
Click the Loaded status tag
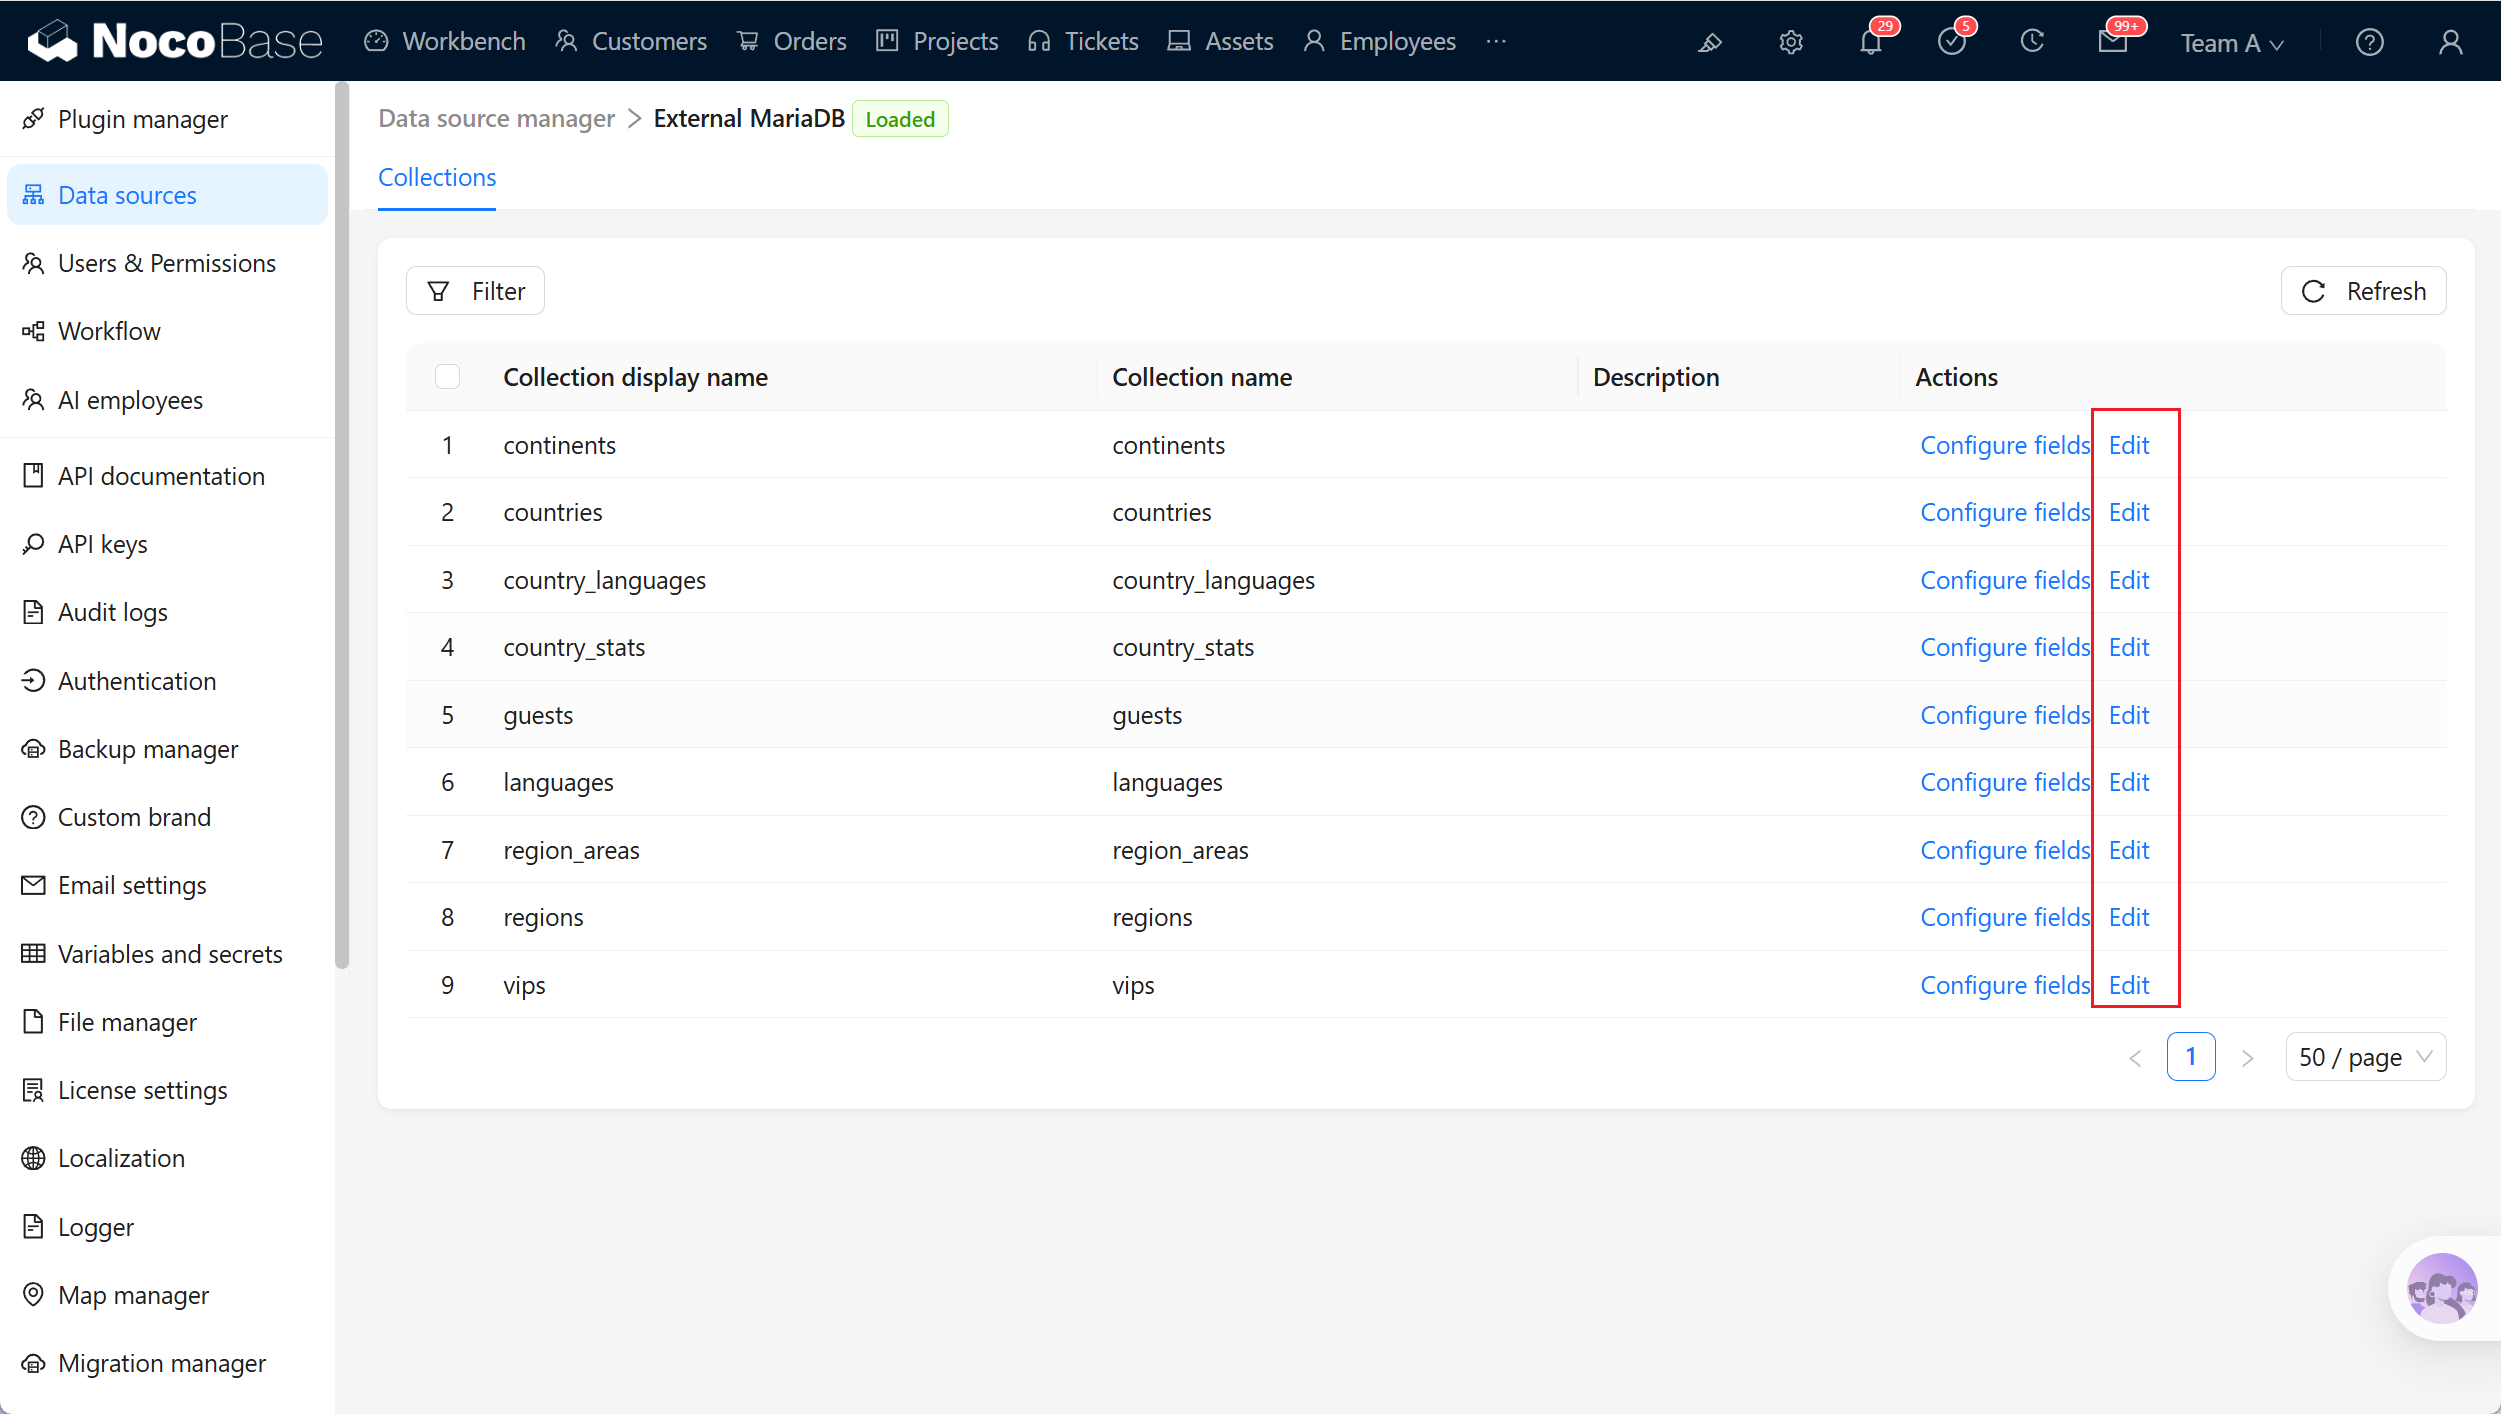coord(900,119)
